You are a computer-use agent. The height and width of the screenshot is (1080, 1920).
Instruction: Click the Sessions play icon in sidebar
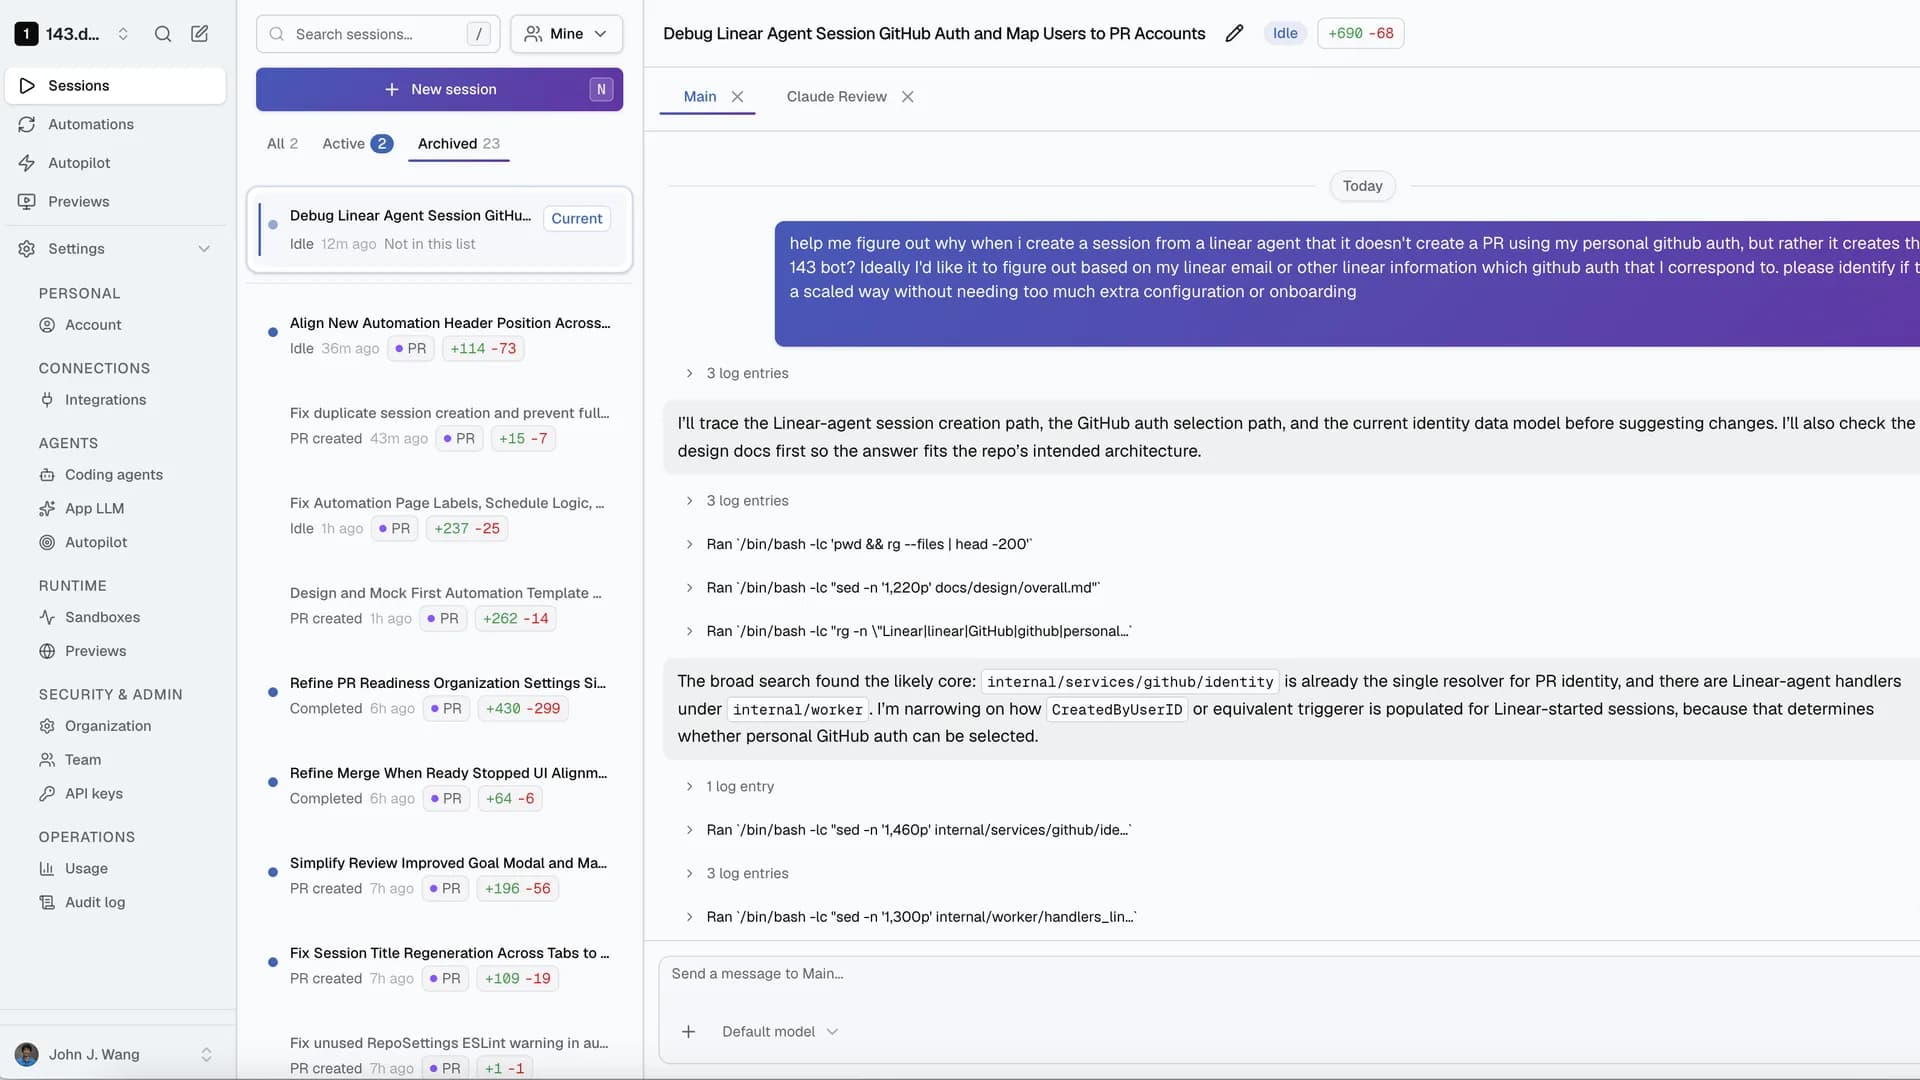27,86
